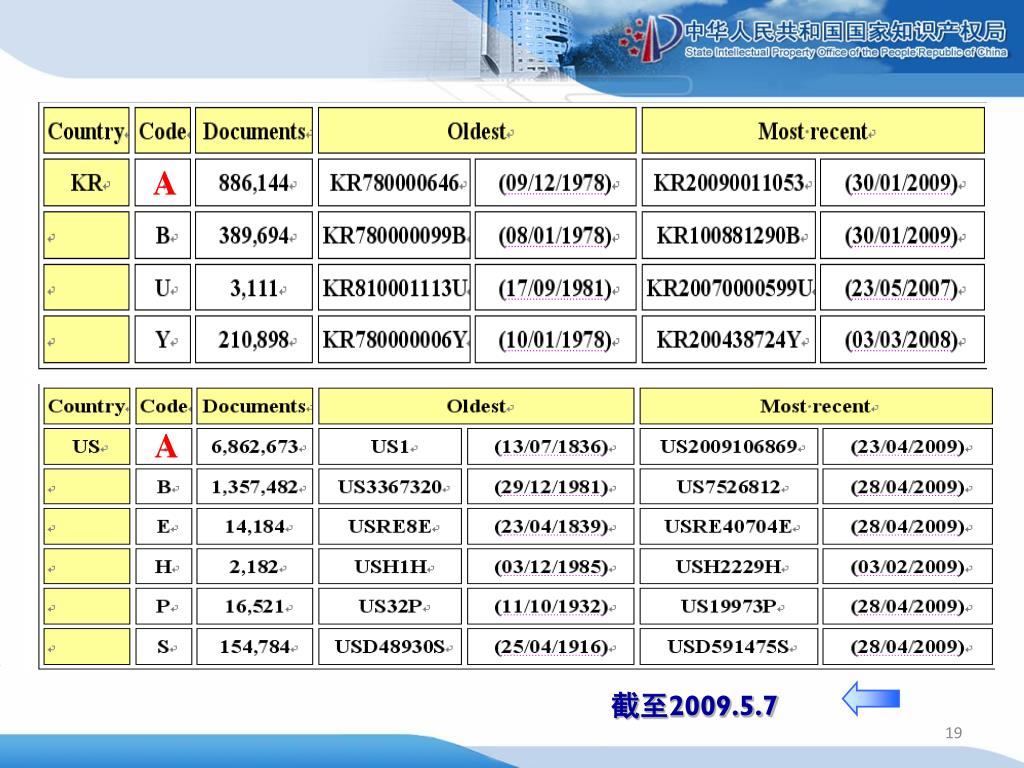Click the P code cell
The height and width of the screenshot is (768, 1024).
[163, 606]
